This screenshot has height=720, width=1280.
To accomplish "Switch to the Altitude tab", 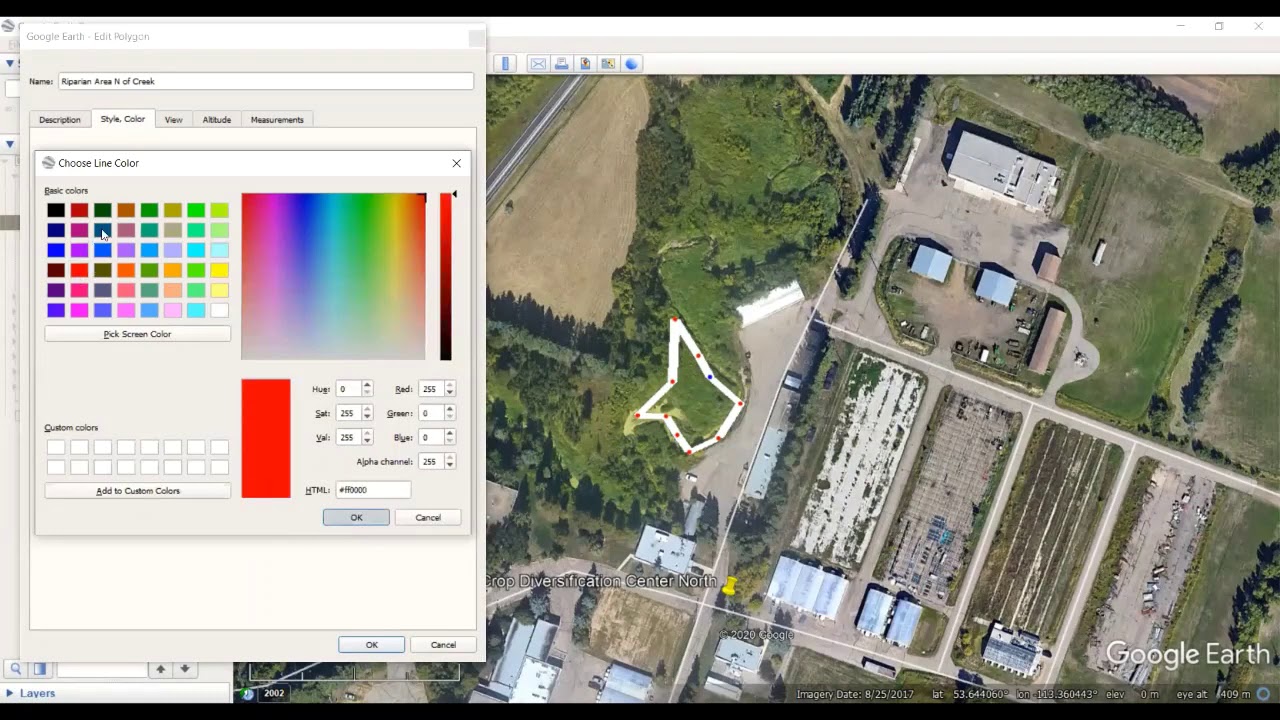I will tap(217, 120).
